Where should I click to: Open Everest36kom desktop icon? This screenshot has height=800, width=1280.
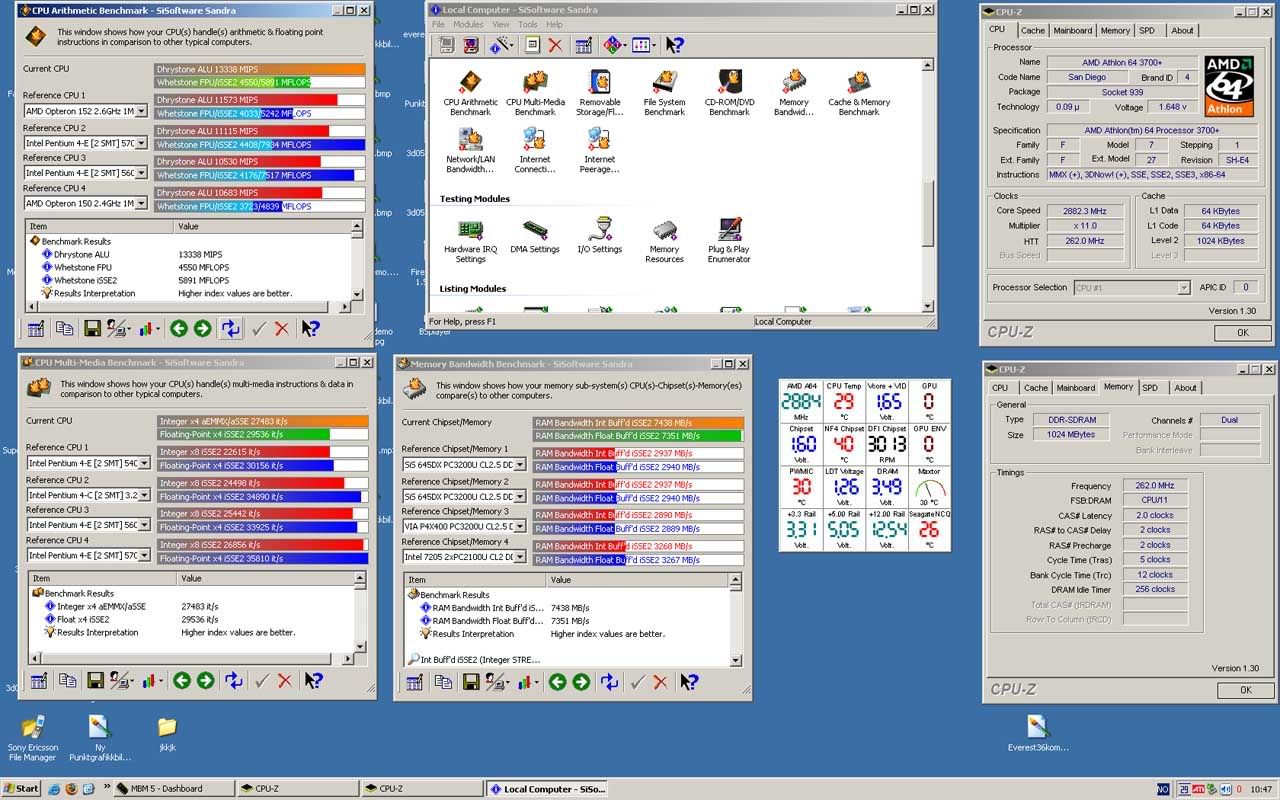[1040, 734]
